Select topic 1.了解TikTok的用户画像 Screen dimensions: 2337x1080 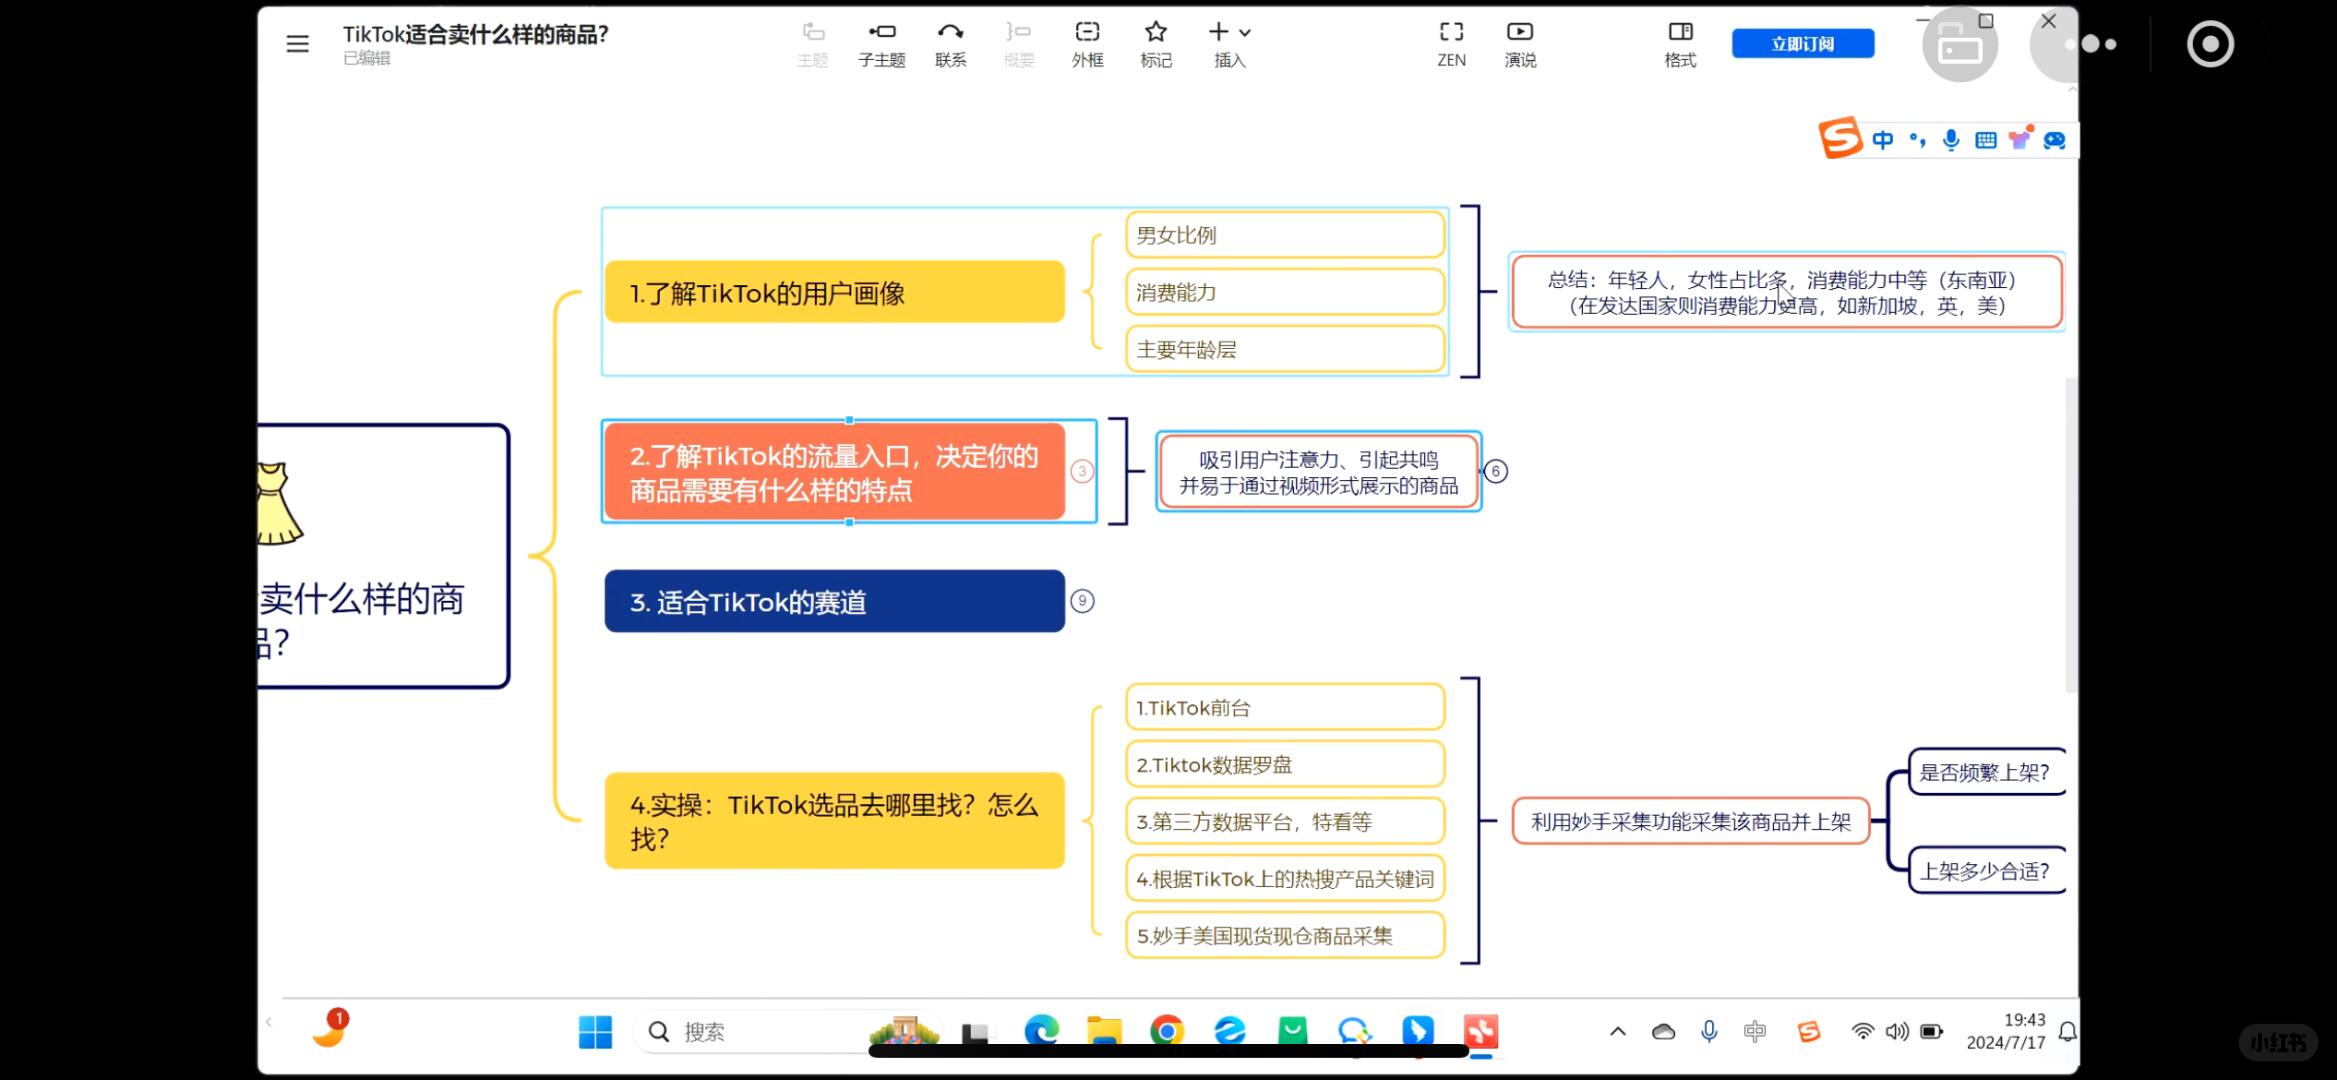[x=834, y=292]
